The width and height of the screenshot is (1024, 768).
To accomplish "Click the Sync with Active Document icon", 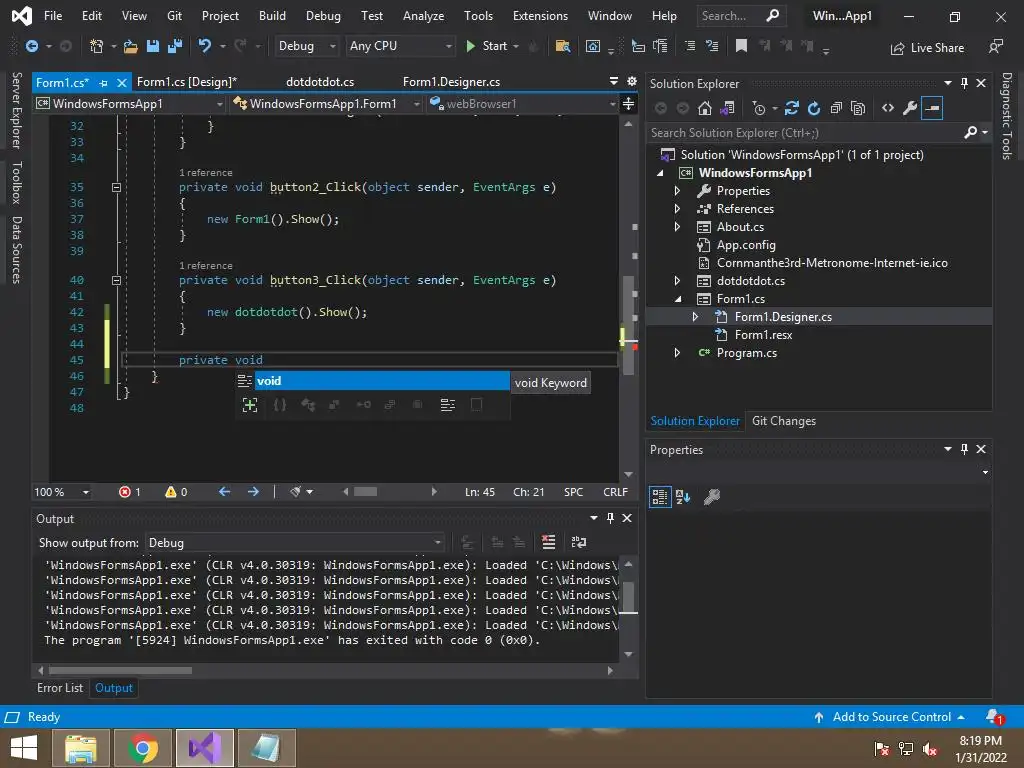I will pyautogui.click(x=792, y=108).
